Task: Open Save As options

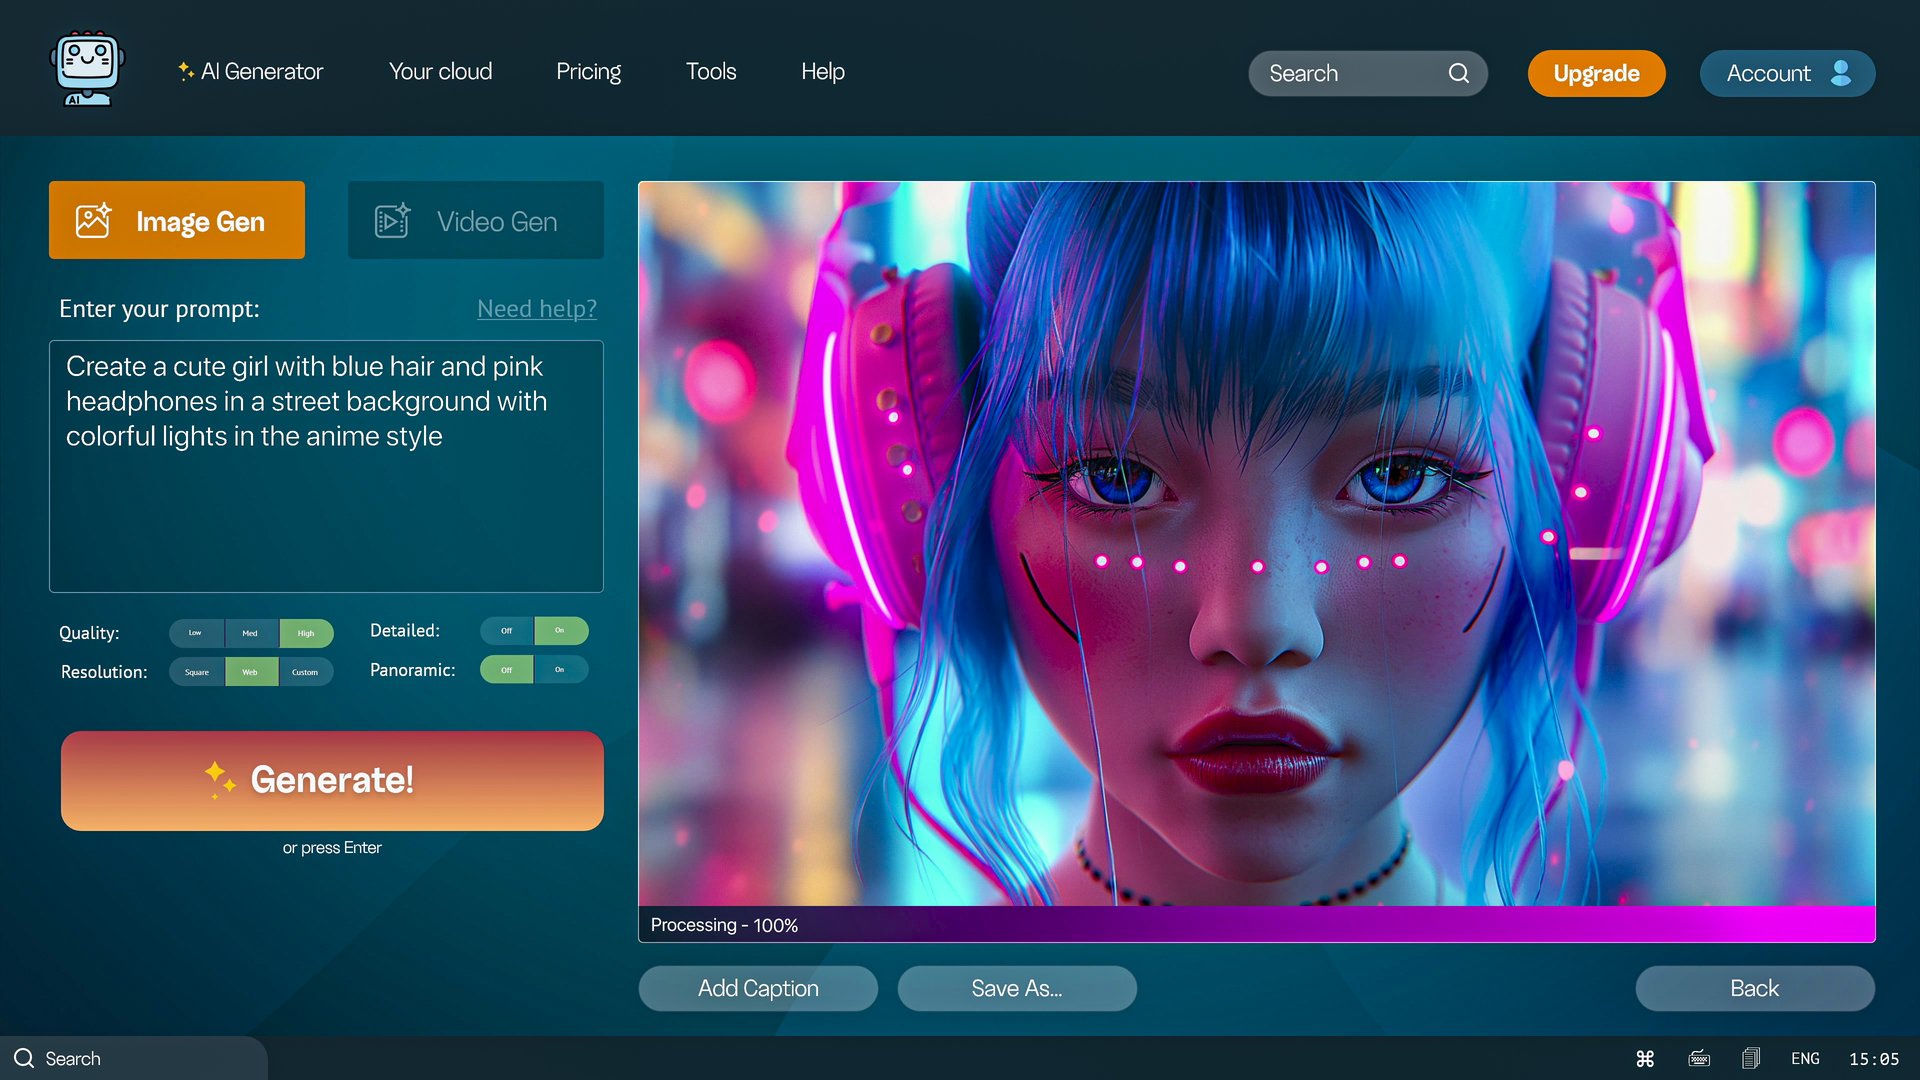Action: [x=1017, y=988]
